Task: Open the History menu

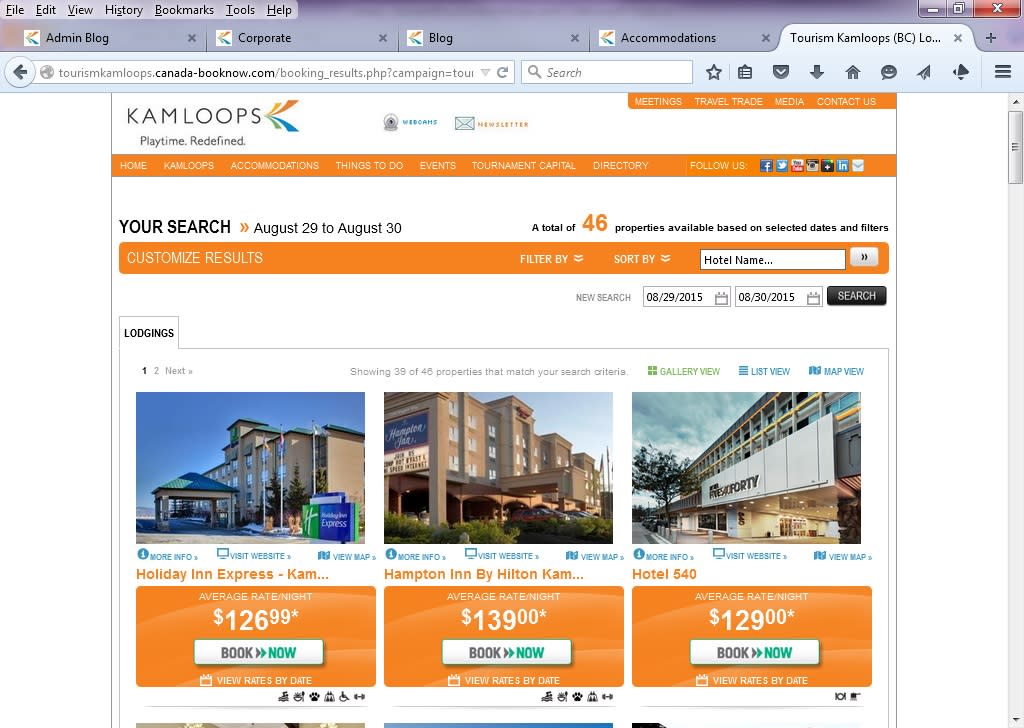Action: [x=123, y=10]
